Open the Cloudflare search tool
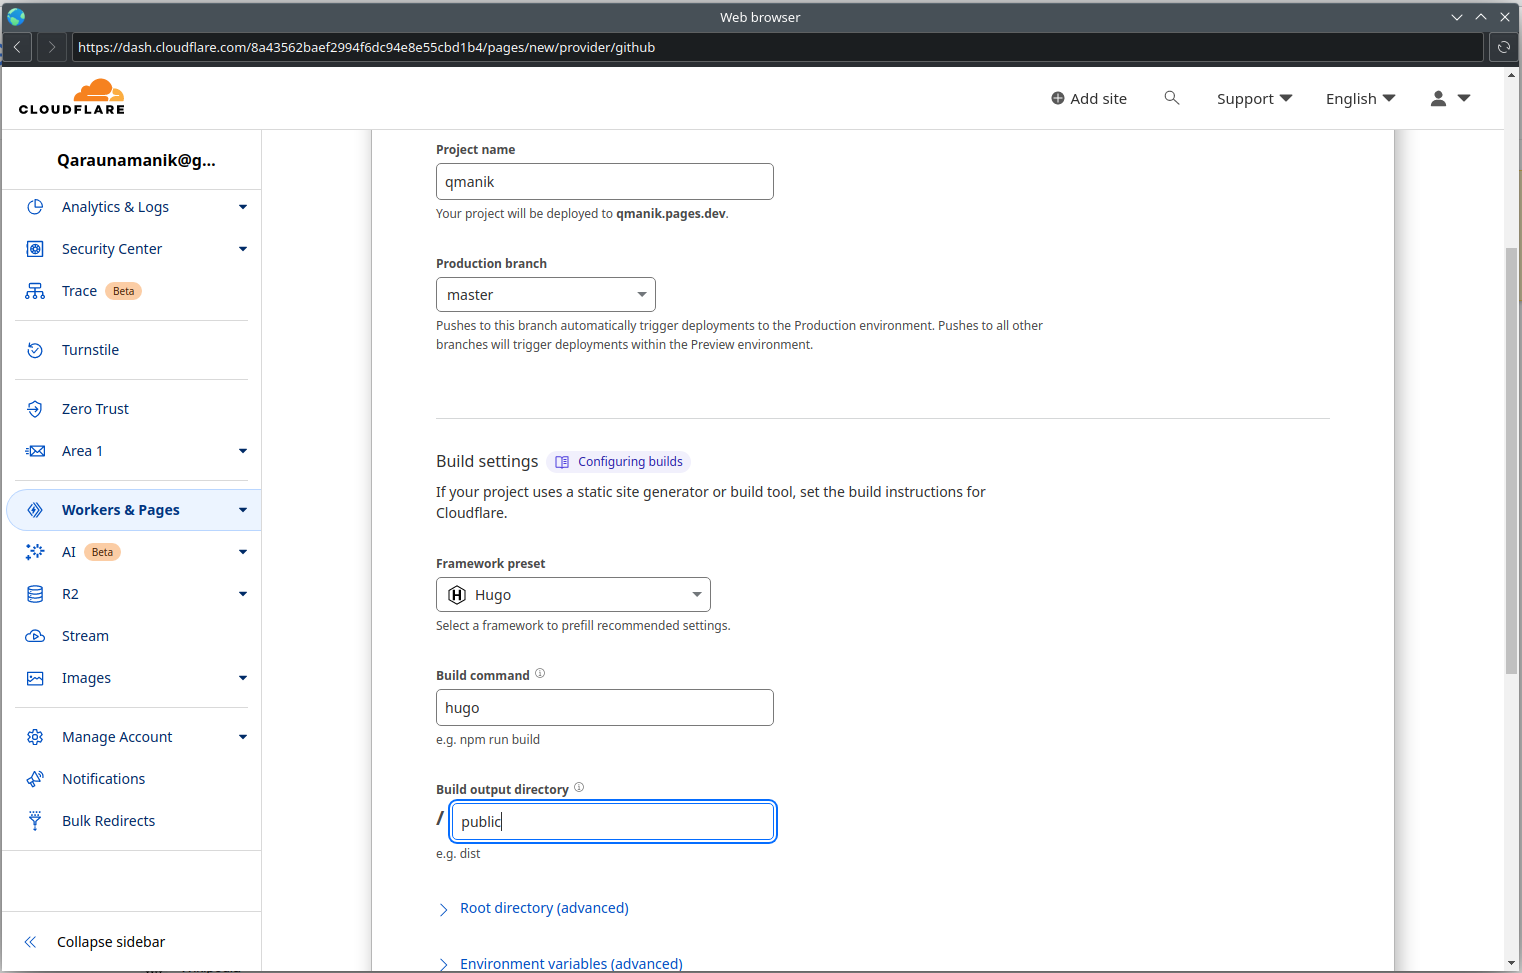The width and height of the screenshot is (1522, 973). point(1171,98)
